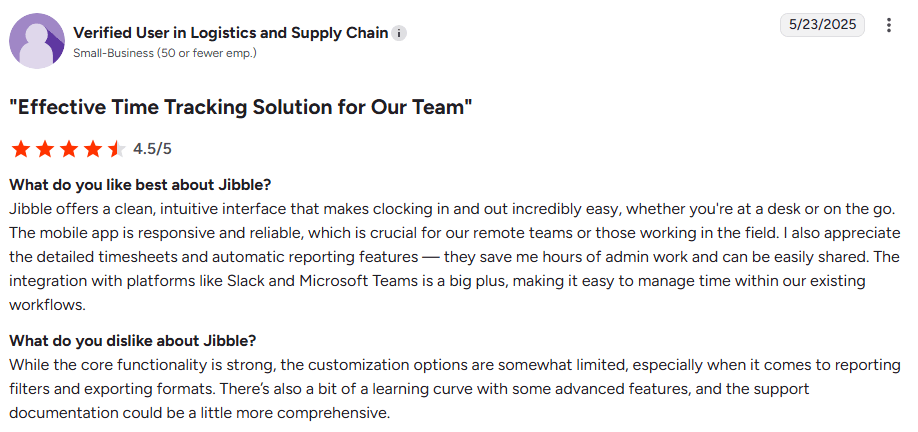This screenshot has height=432, width=918.
Task: Click the fourth orange rating star
Action: click(93, 149)
